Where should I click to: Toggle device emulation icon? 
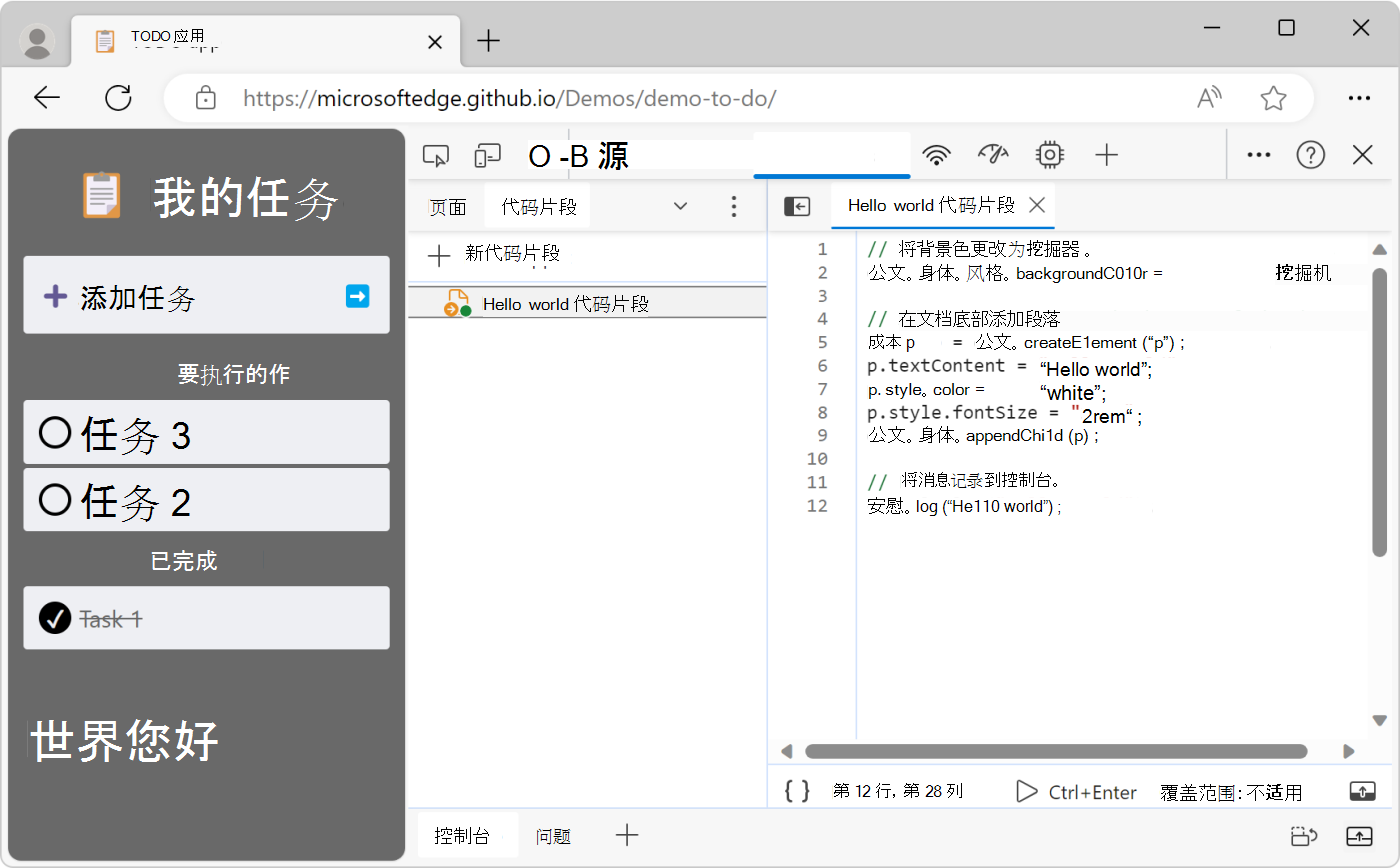coord(487,155)
